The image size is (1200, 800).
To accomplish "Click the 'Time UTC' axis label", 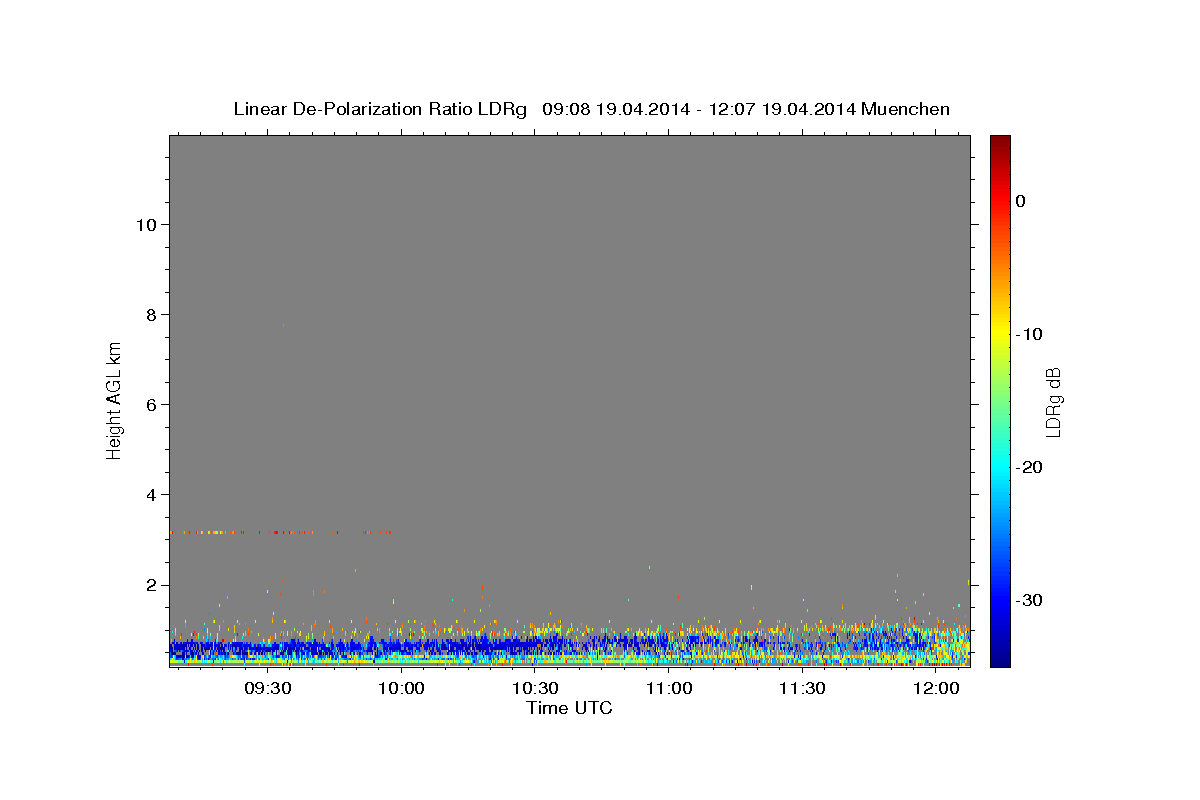I will pyautogui.click(x=569, y=708).
